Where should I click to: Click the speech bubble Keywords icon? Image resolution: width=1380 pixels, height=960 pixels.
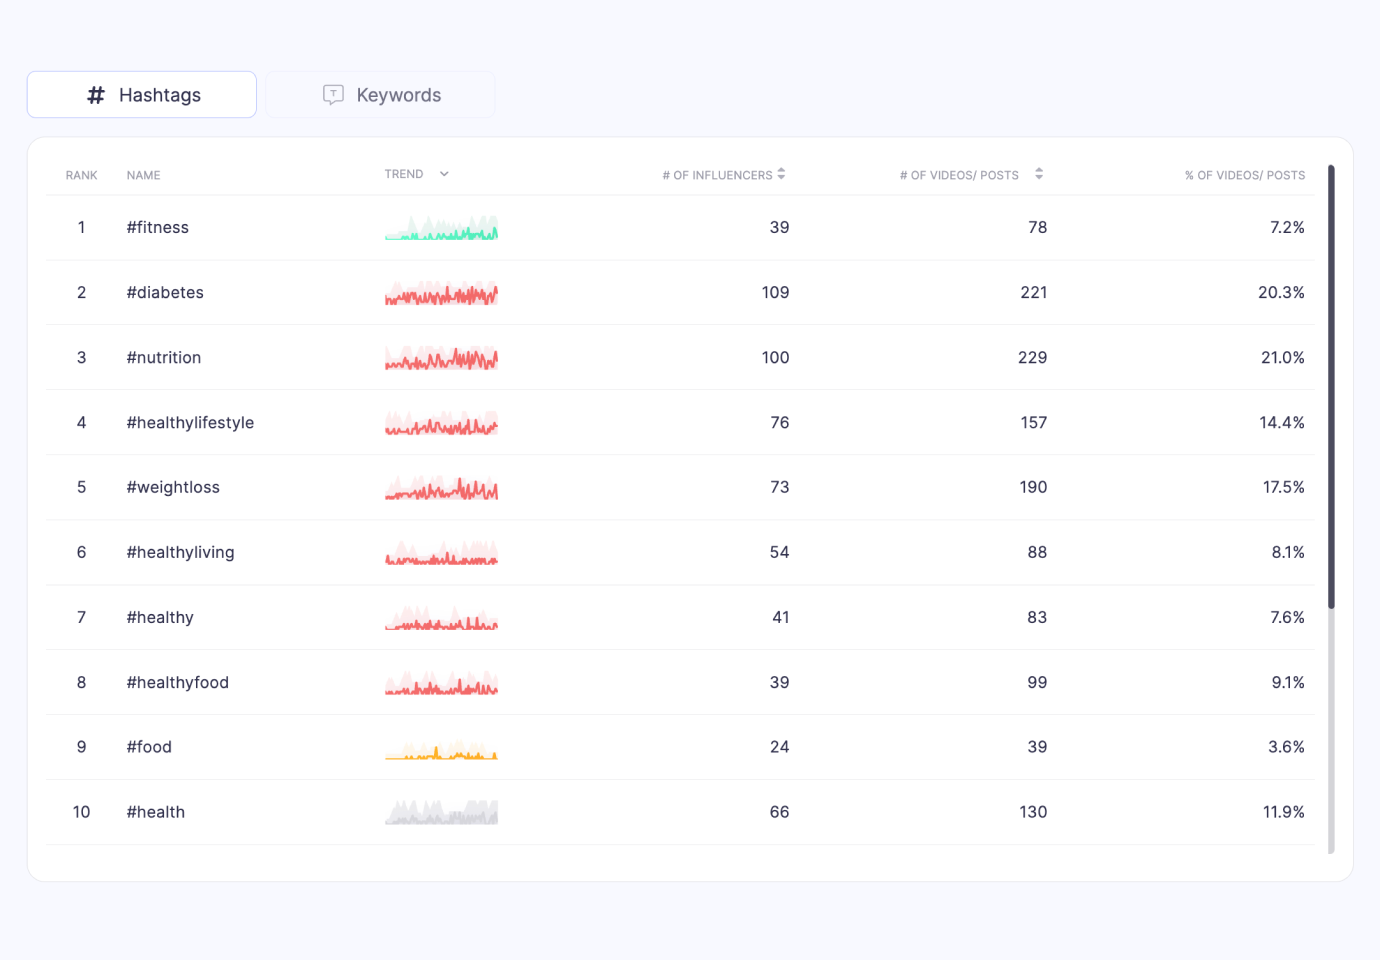tap(333, 95)
